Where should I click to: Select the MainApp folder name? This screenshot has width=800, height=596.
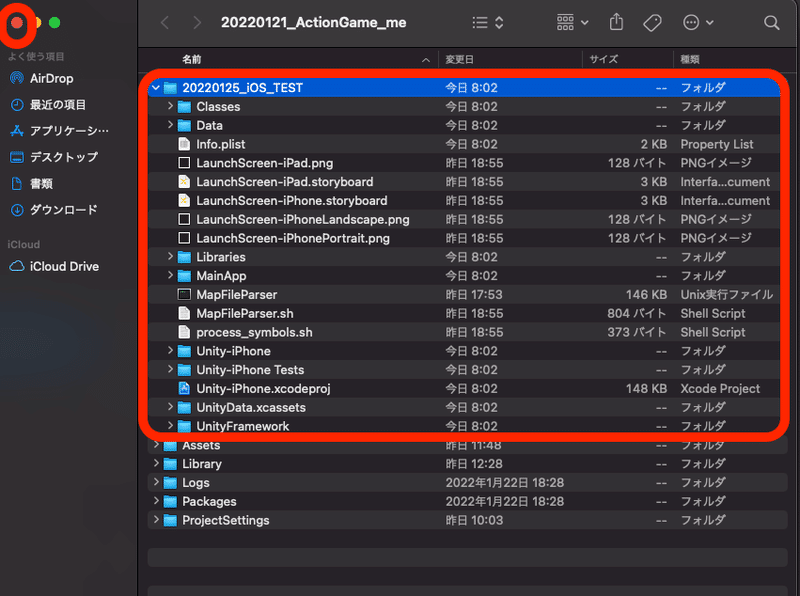tap(221, 276)
